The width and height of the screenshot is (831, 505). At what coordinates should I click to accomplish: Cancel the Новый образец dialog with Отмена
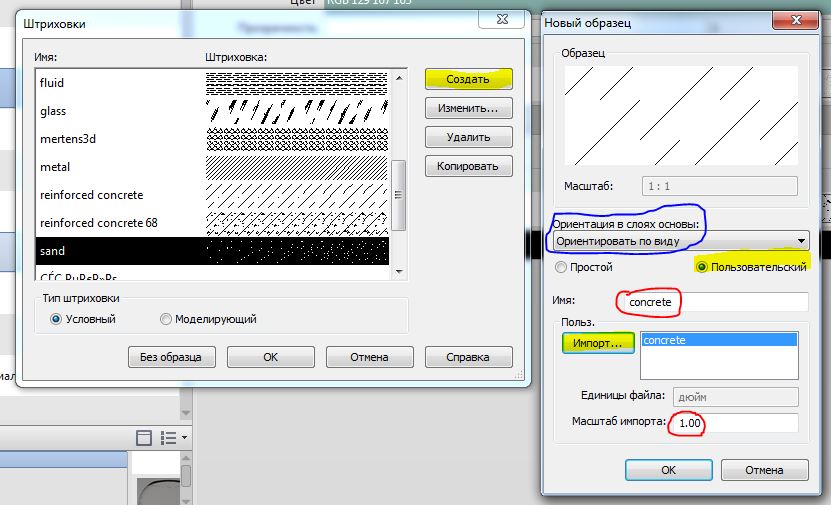[764, 470]
